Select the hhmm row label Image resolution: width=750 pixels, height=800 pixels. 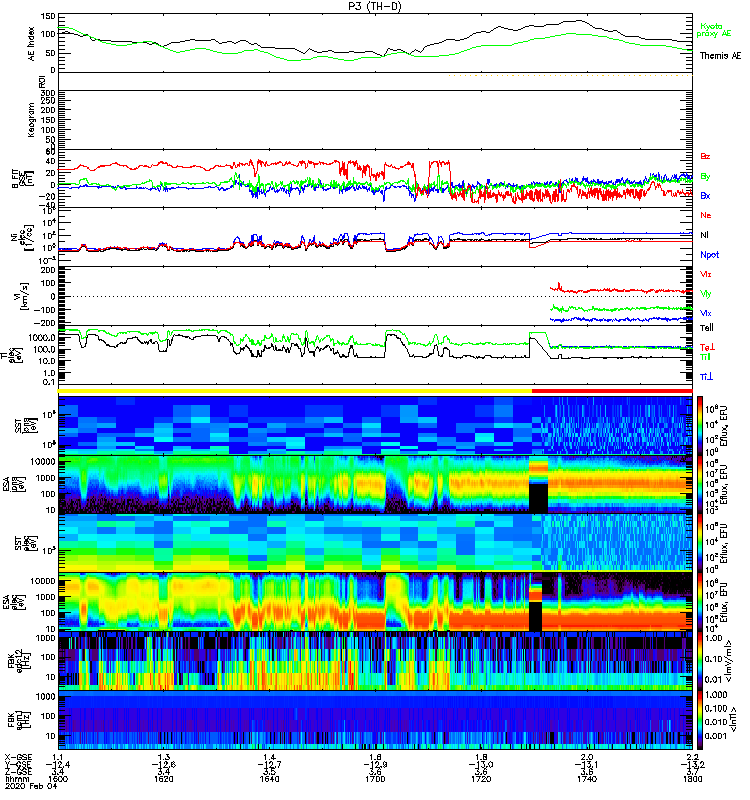[15, 779]
